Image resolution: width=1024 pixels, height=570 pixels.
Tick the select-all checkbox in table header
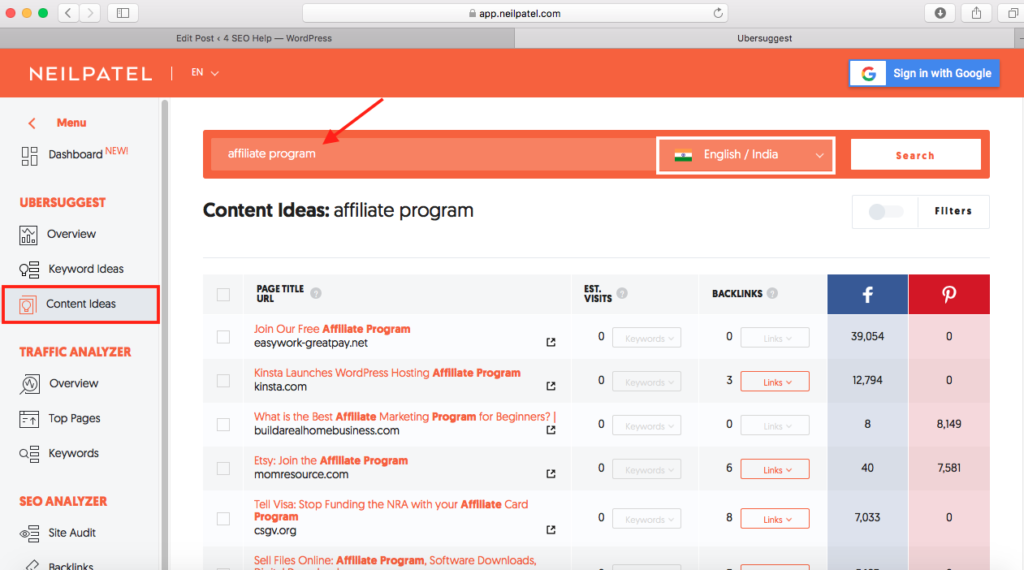(223, 294)
